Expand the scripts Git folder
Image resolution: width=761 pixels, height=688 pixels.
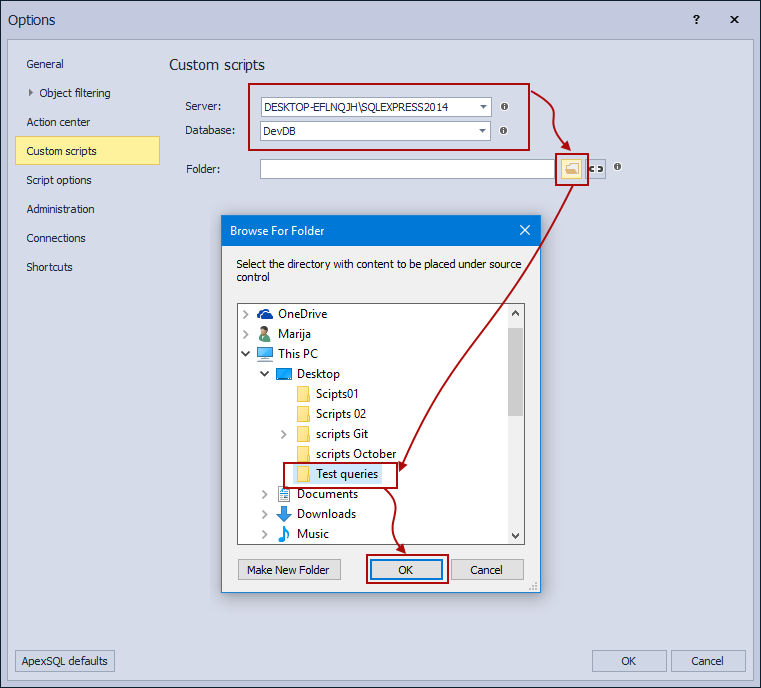coord(284,434)
